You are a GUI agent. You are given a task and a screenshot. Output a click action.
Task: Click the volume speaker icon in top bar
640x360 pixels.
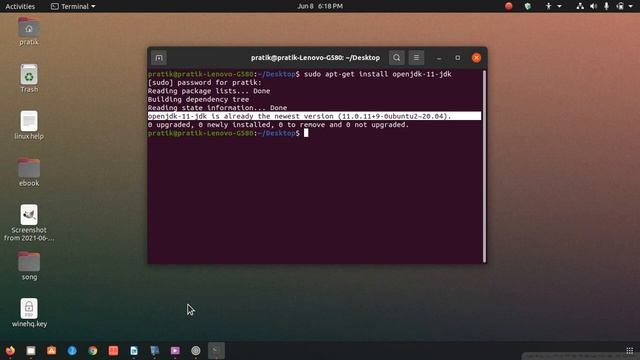pos(593,6)
